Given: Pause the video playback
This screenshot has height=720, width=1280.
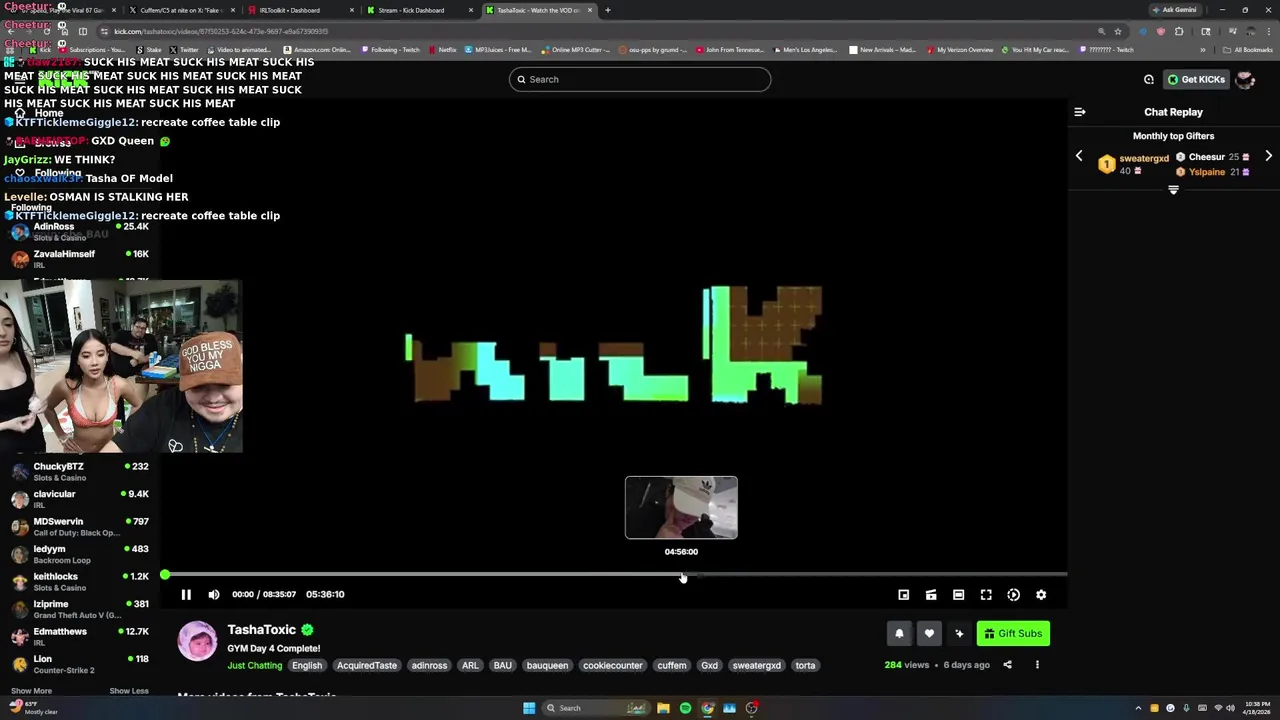Looking at the screenshot, I should coord(186,594).
